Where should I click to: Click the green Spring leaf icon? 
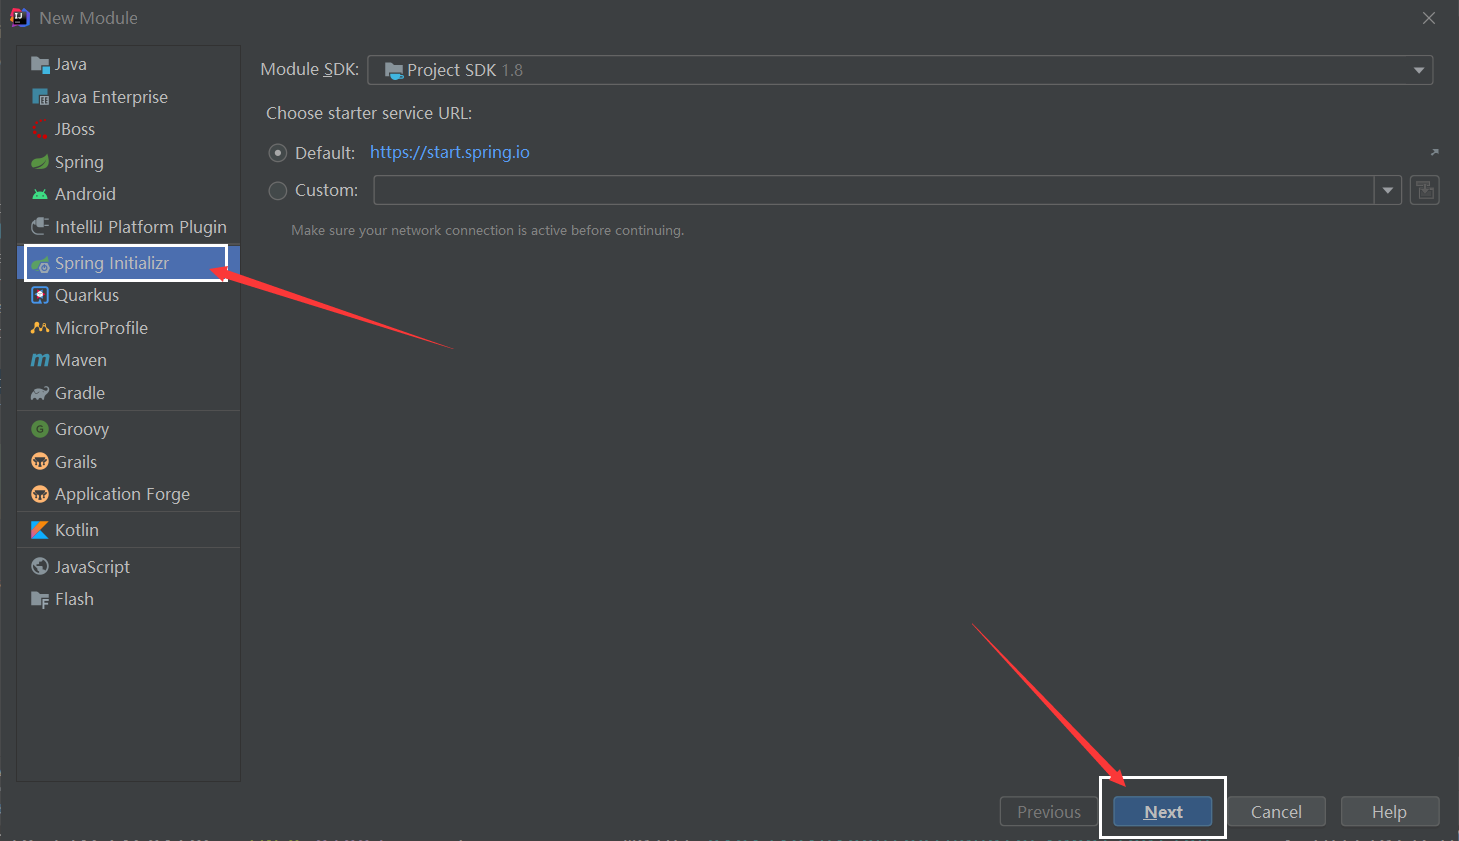point(40,162)
